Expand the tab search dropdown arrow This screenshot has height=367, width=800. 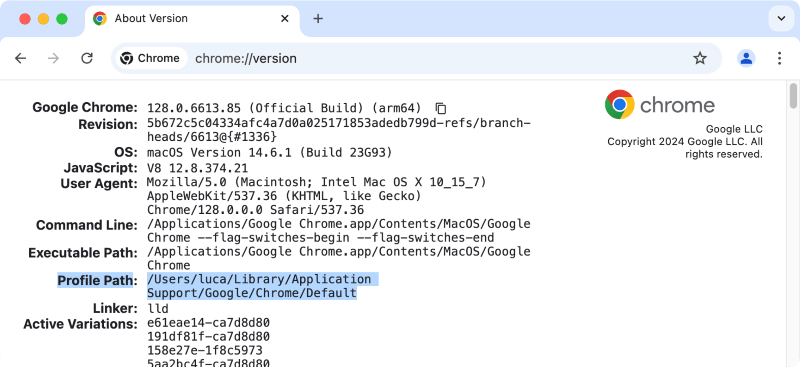tap(781, 18)
